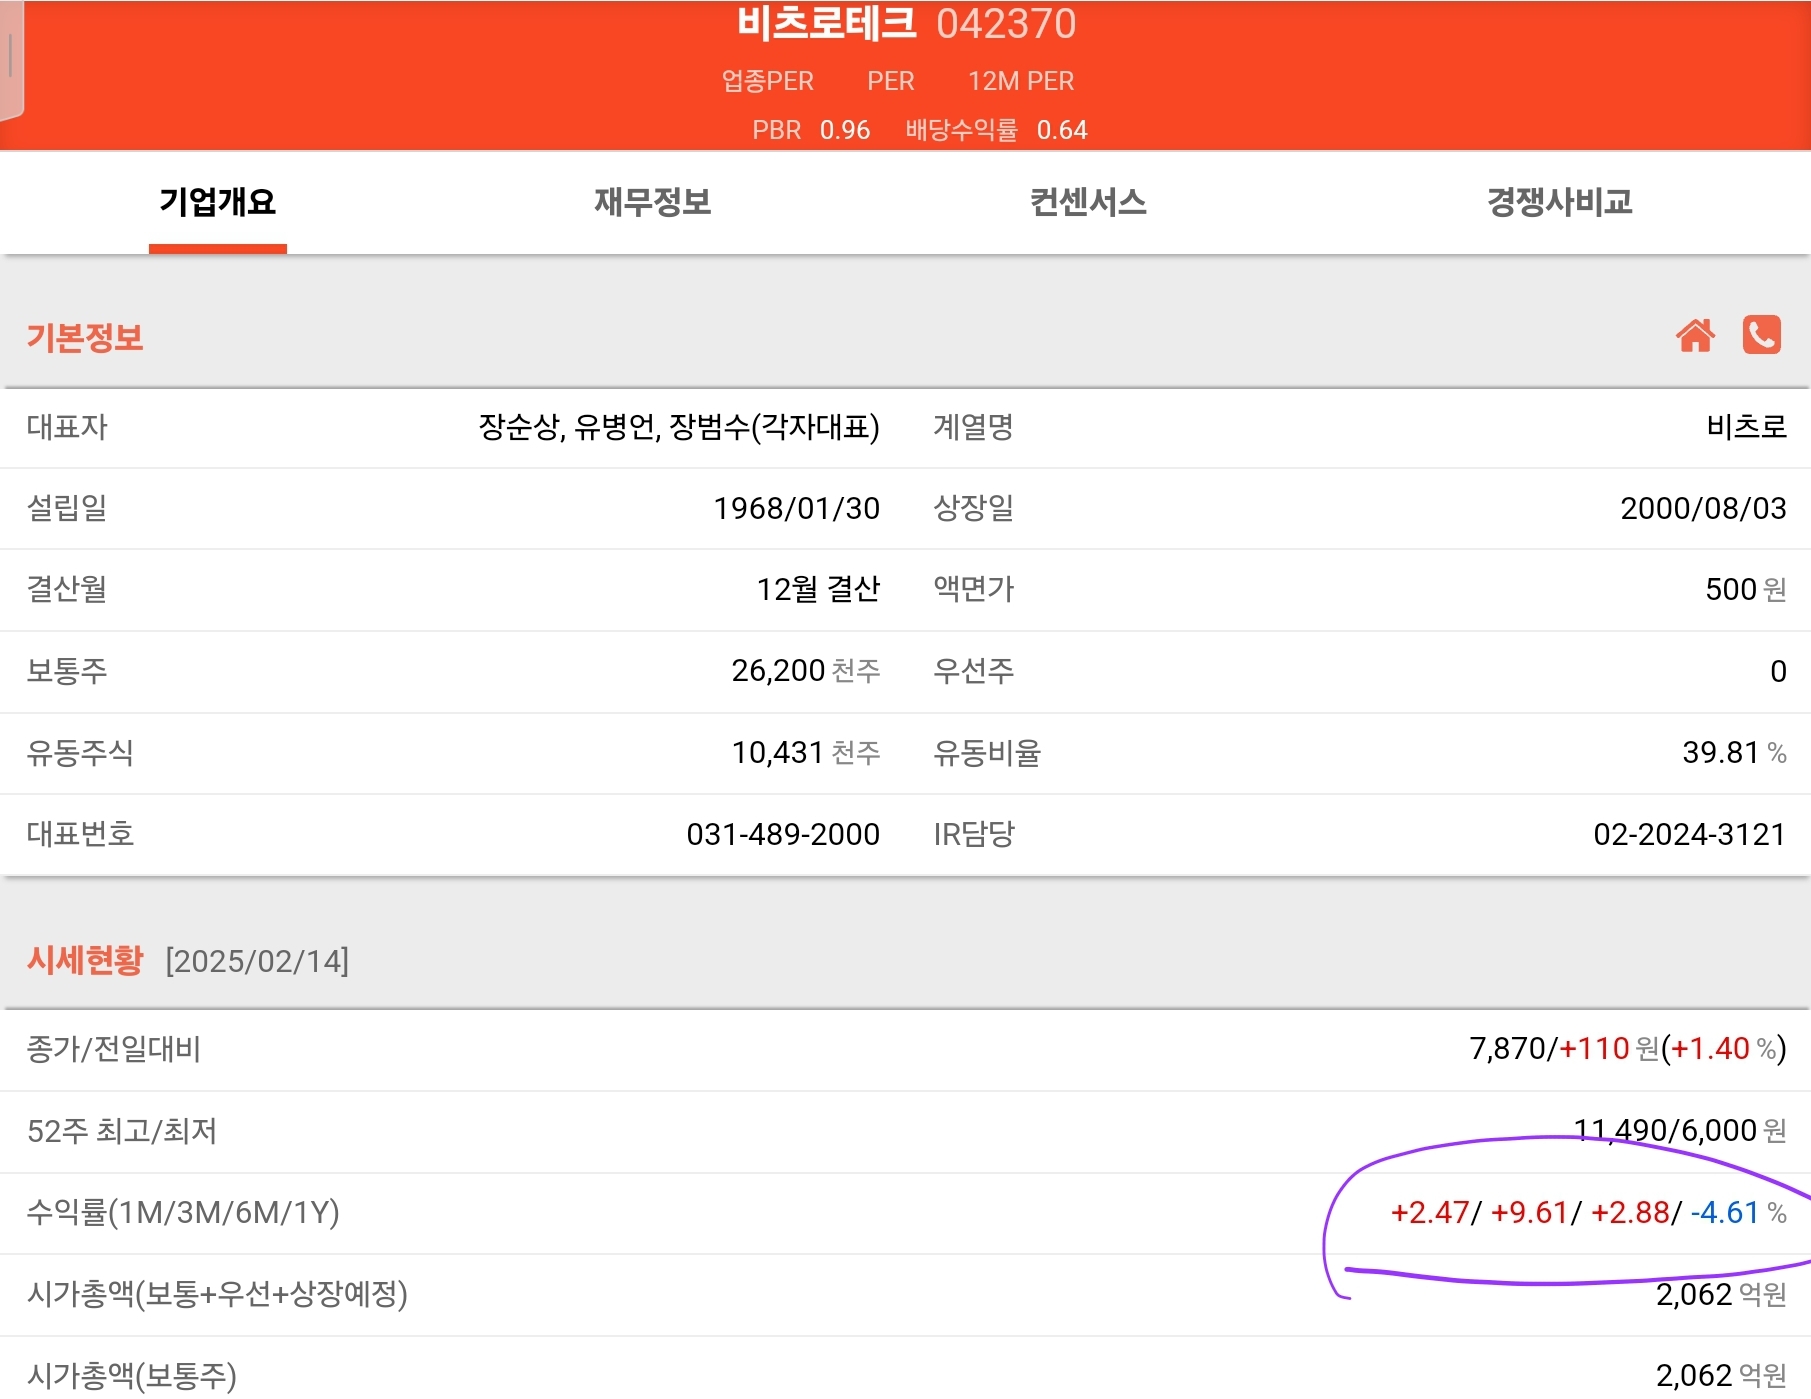Viewport: 1811px width, 1399px height.
Task: Tap the red phone call icon
Action: click(x=1761, y=335)
